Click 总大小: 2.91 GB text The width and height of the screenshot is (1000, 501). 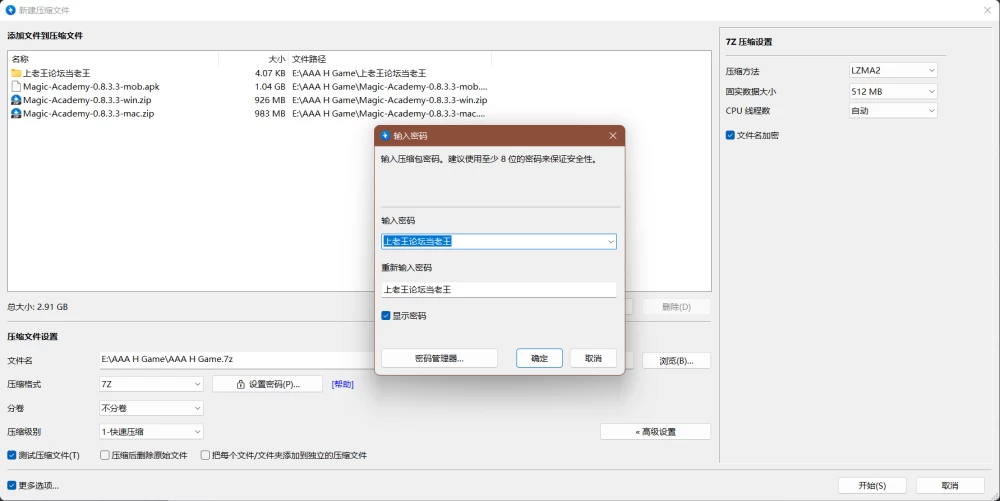[x=38, y=307]
